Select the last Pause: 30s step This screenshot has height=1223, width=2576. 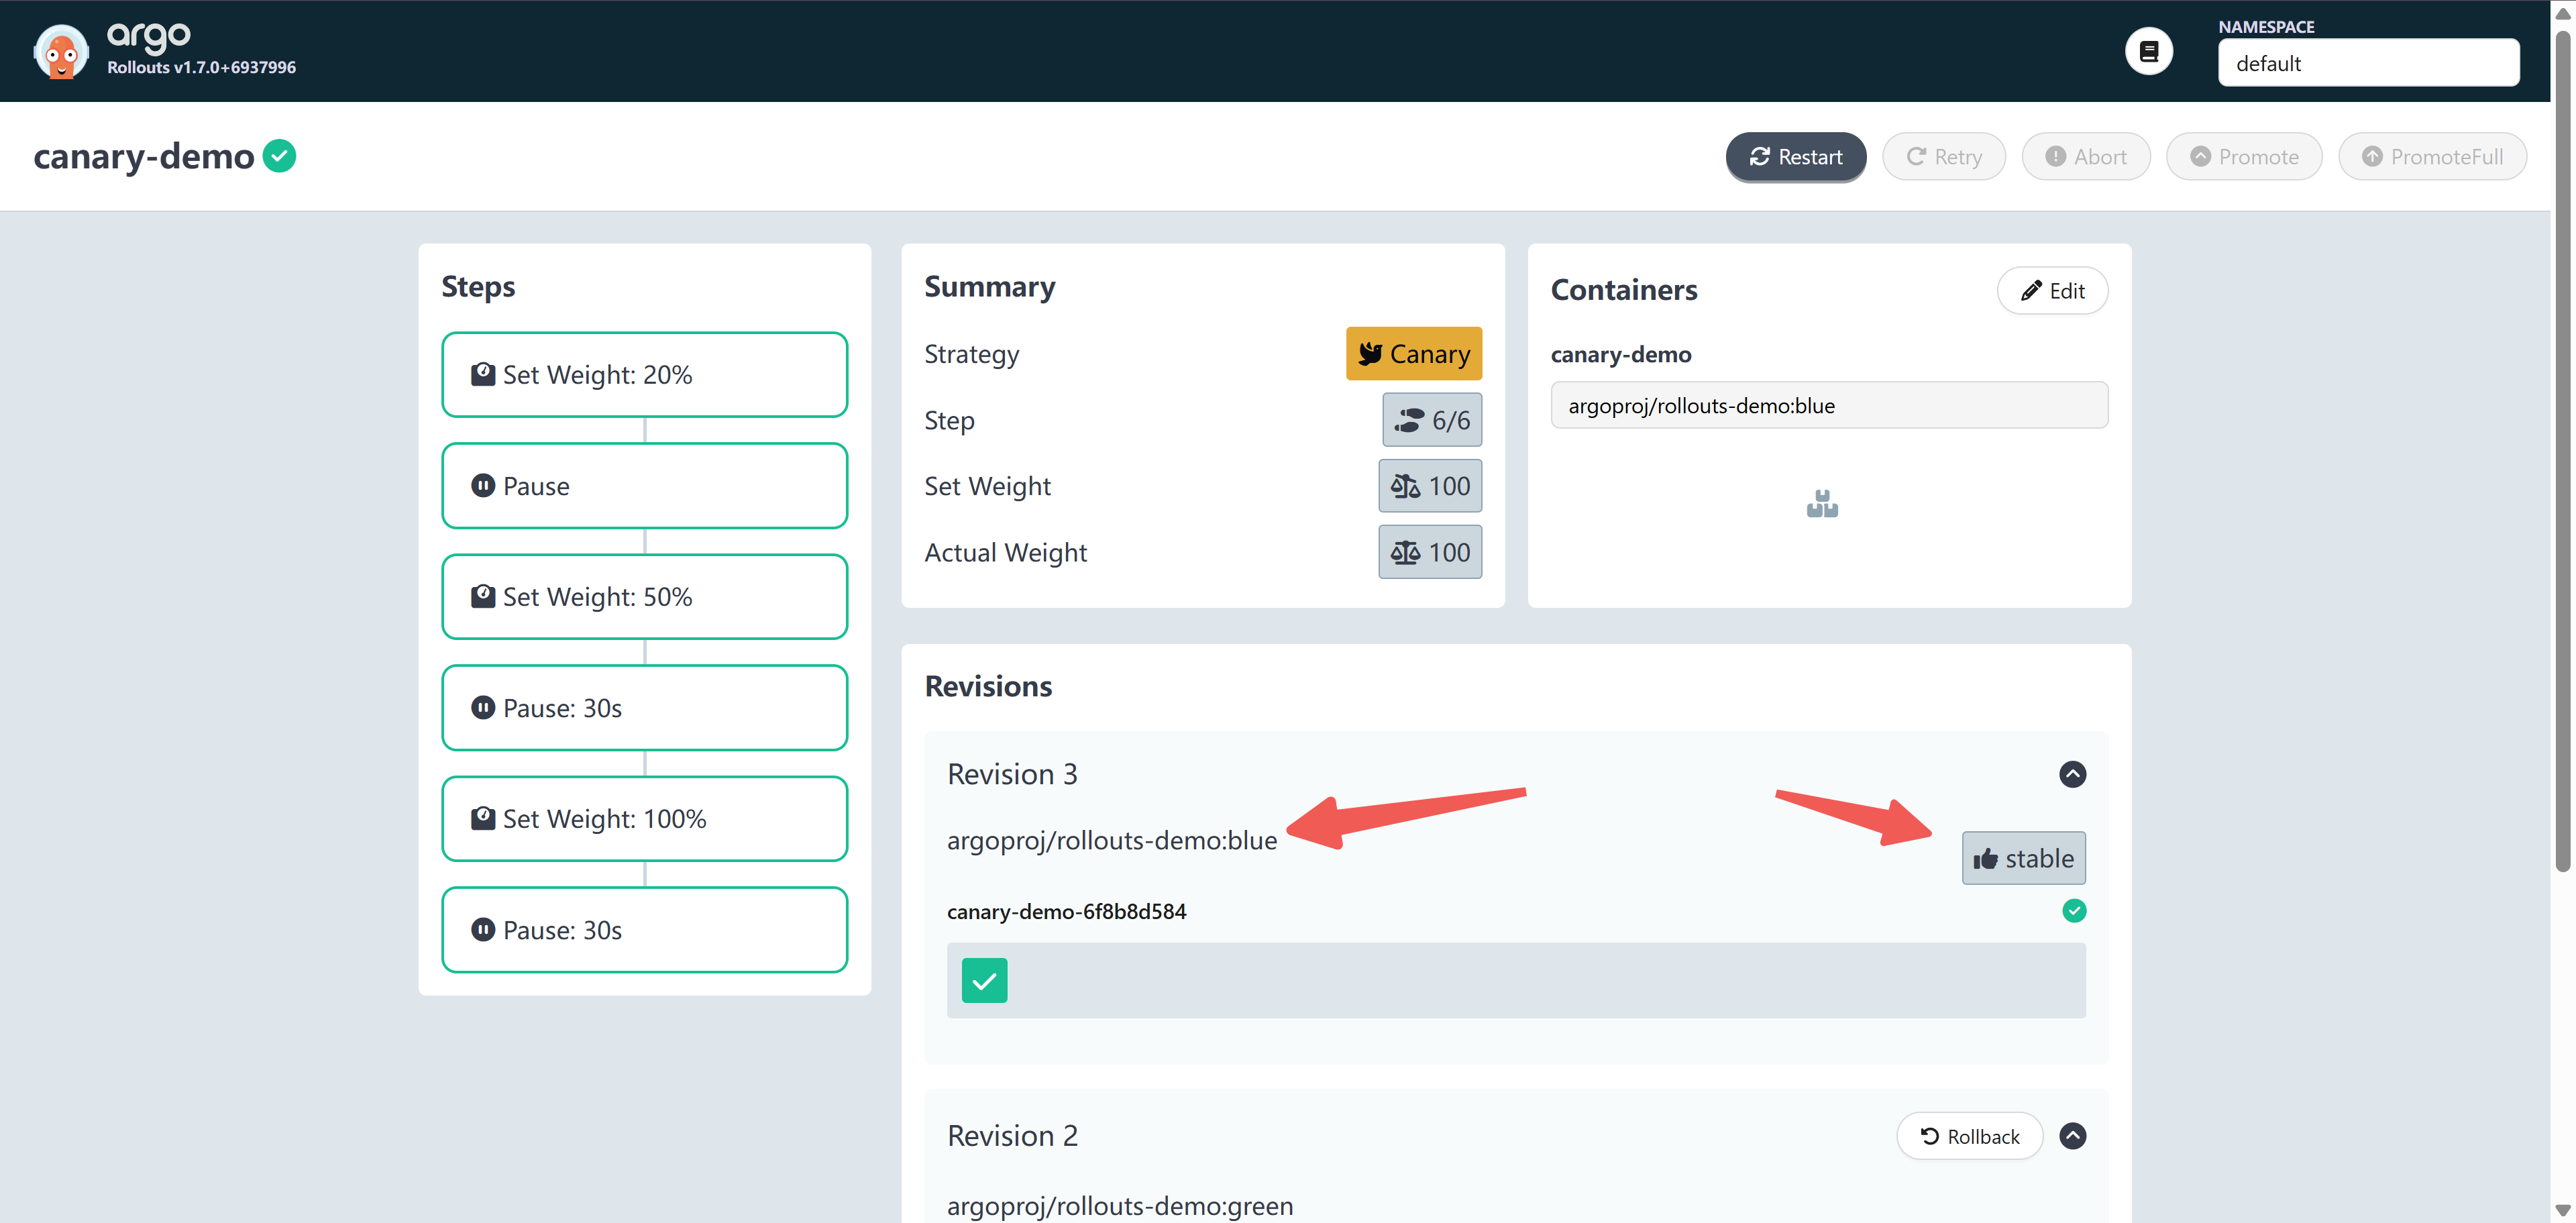[644, 930]
